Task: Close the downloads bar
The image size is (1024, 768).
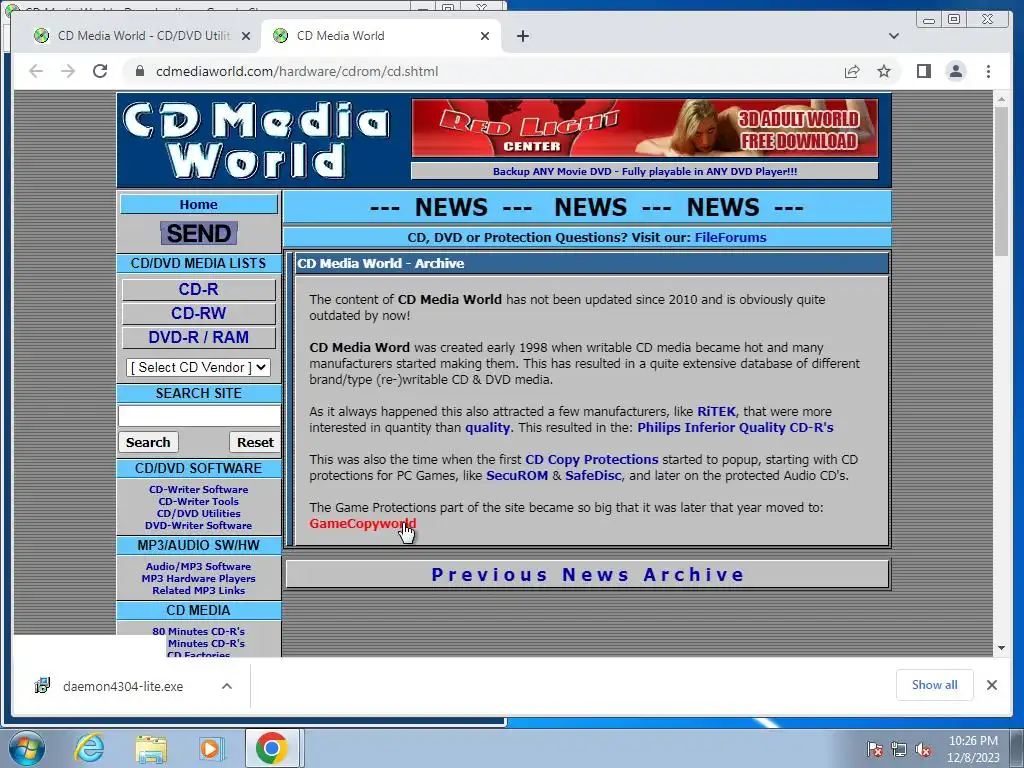Action: tap(991, 685)
